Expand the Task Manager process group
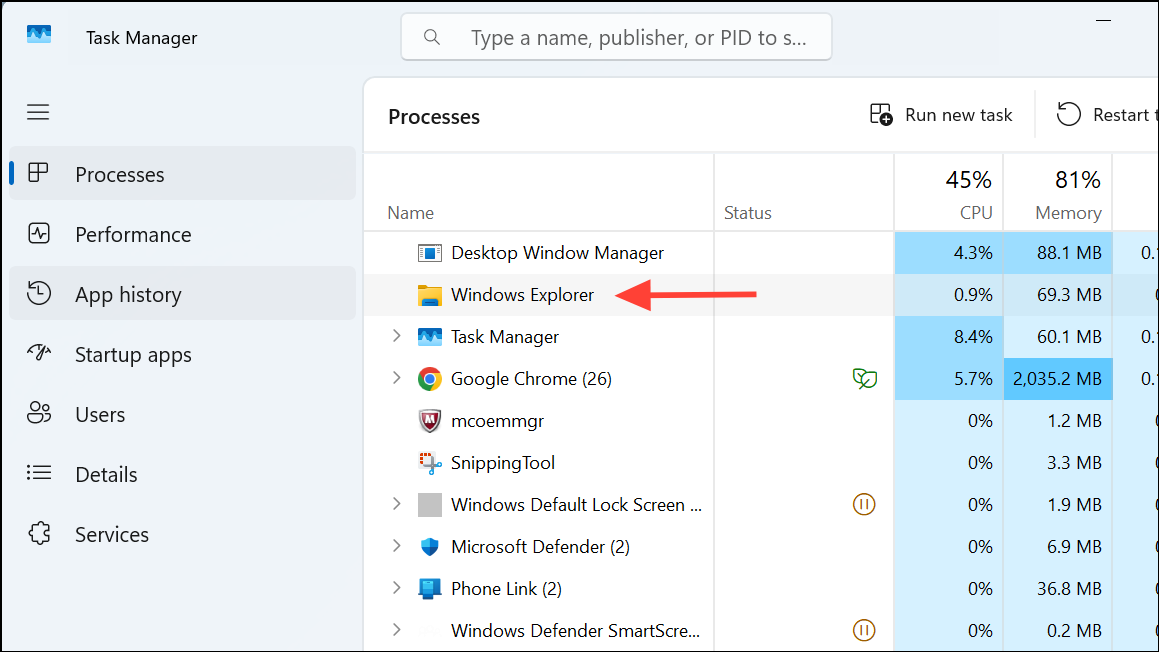1159x652 pixels. point(397,336)
